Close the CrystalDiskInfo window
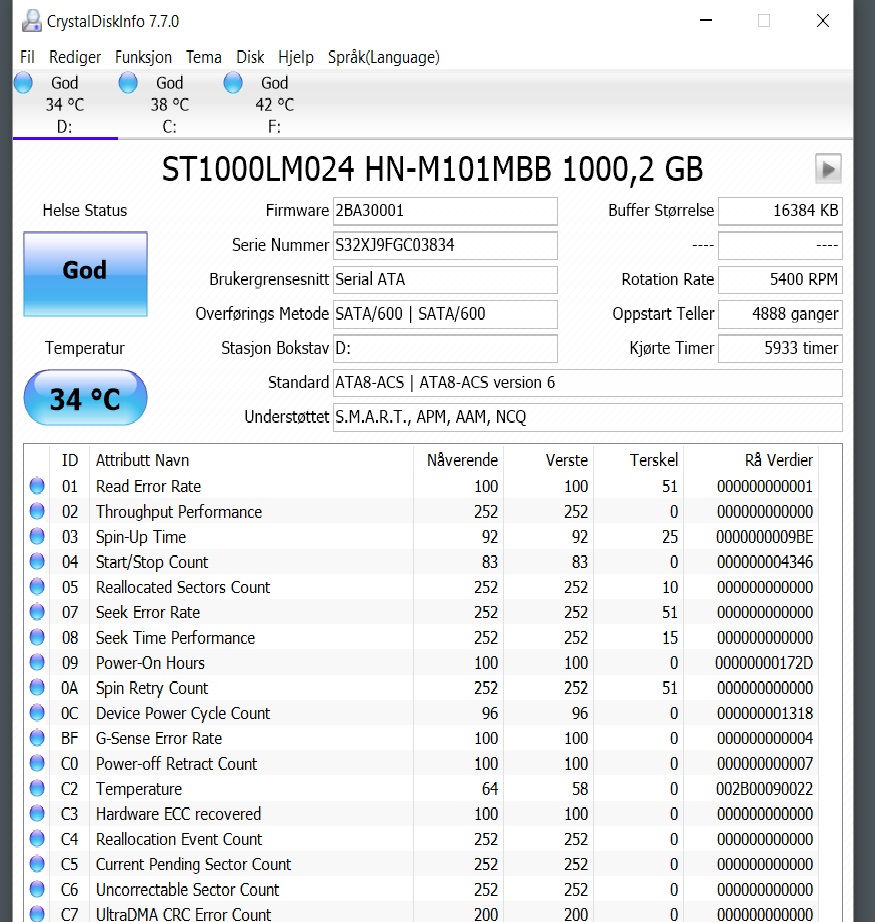The height and width of the screenshot is (922, 875). [x=823, y=21]
